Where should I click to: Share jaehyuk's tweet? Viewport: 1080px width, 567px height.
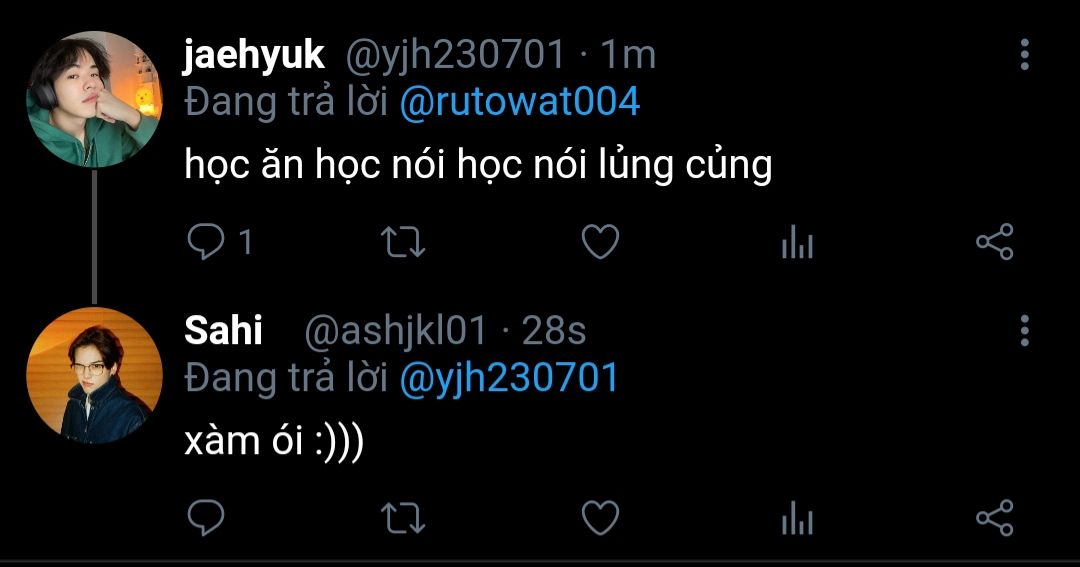994,243
